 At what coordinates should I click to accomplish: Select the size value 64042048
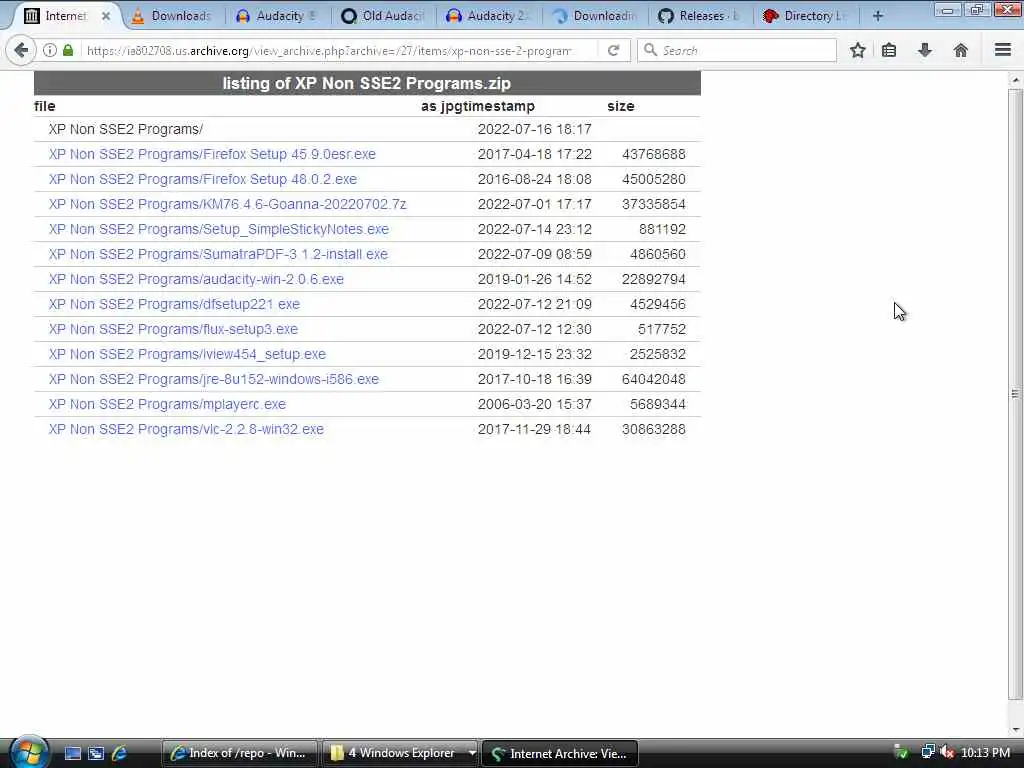[654, 379]
